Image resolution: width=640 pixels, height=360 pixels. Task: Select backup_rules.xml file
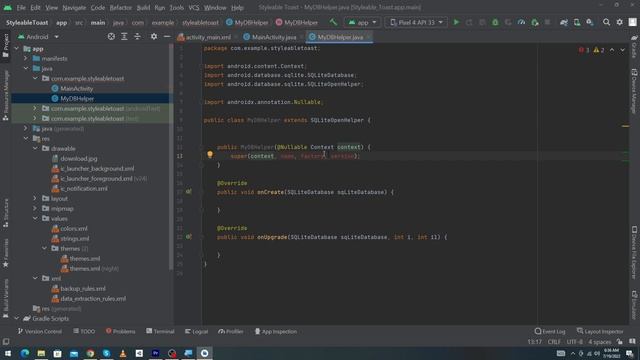(x=83, y=289)
